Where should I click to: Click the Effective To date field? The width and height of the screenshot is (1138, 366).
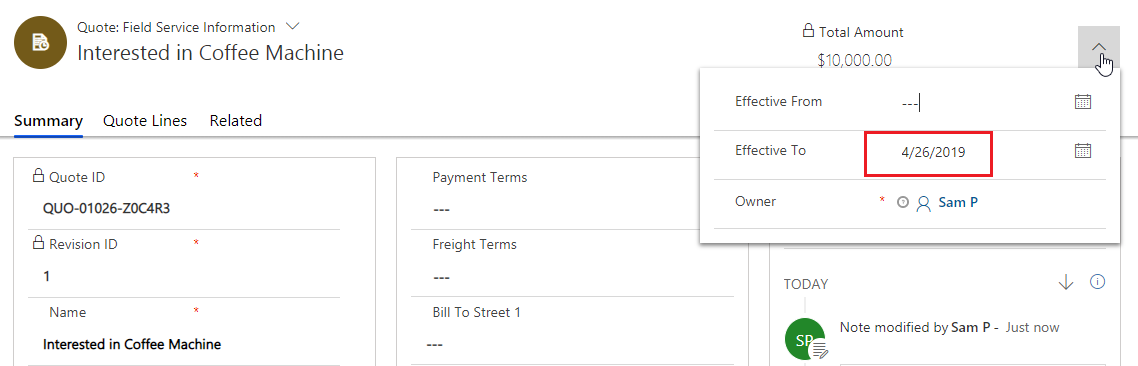tap(928, 154)
